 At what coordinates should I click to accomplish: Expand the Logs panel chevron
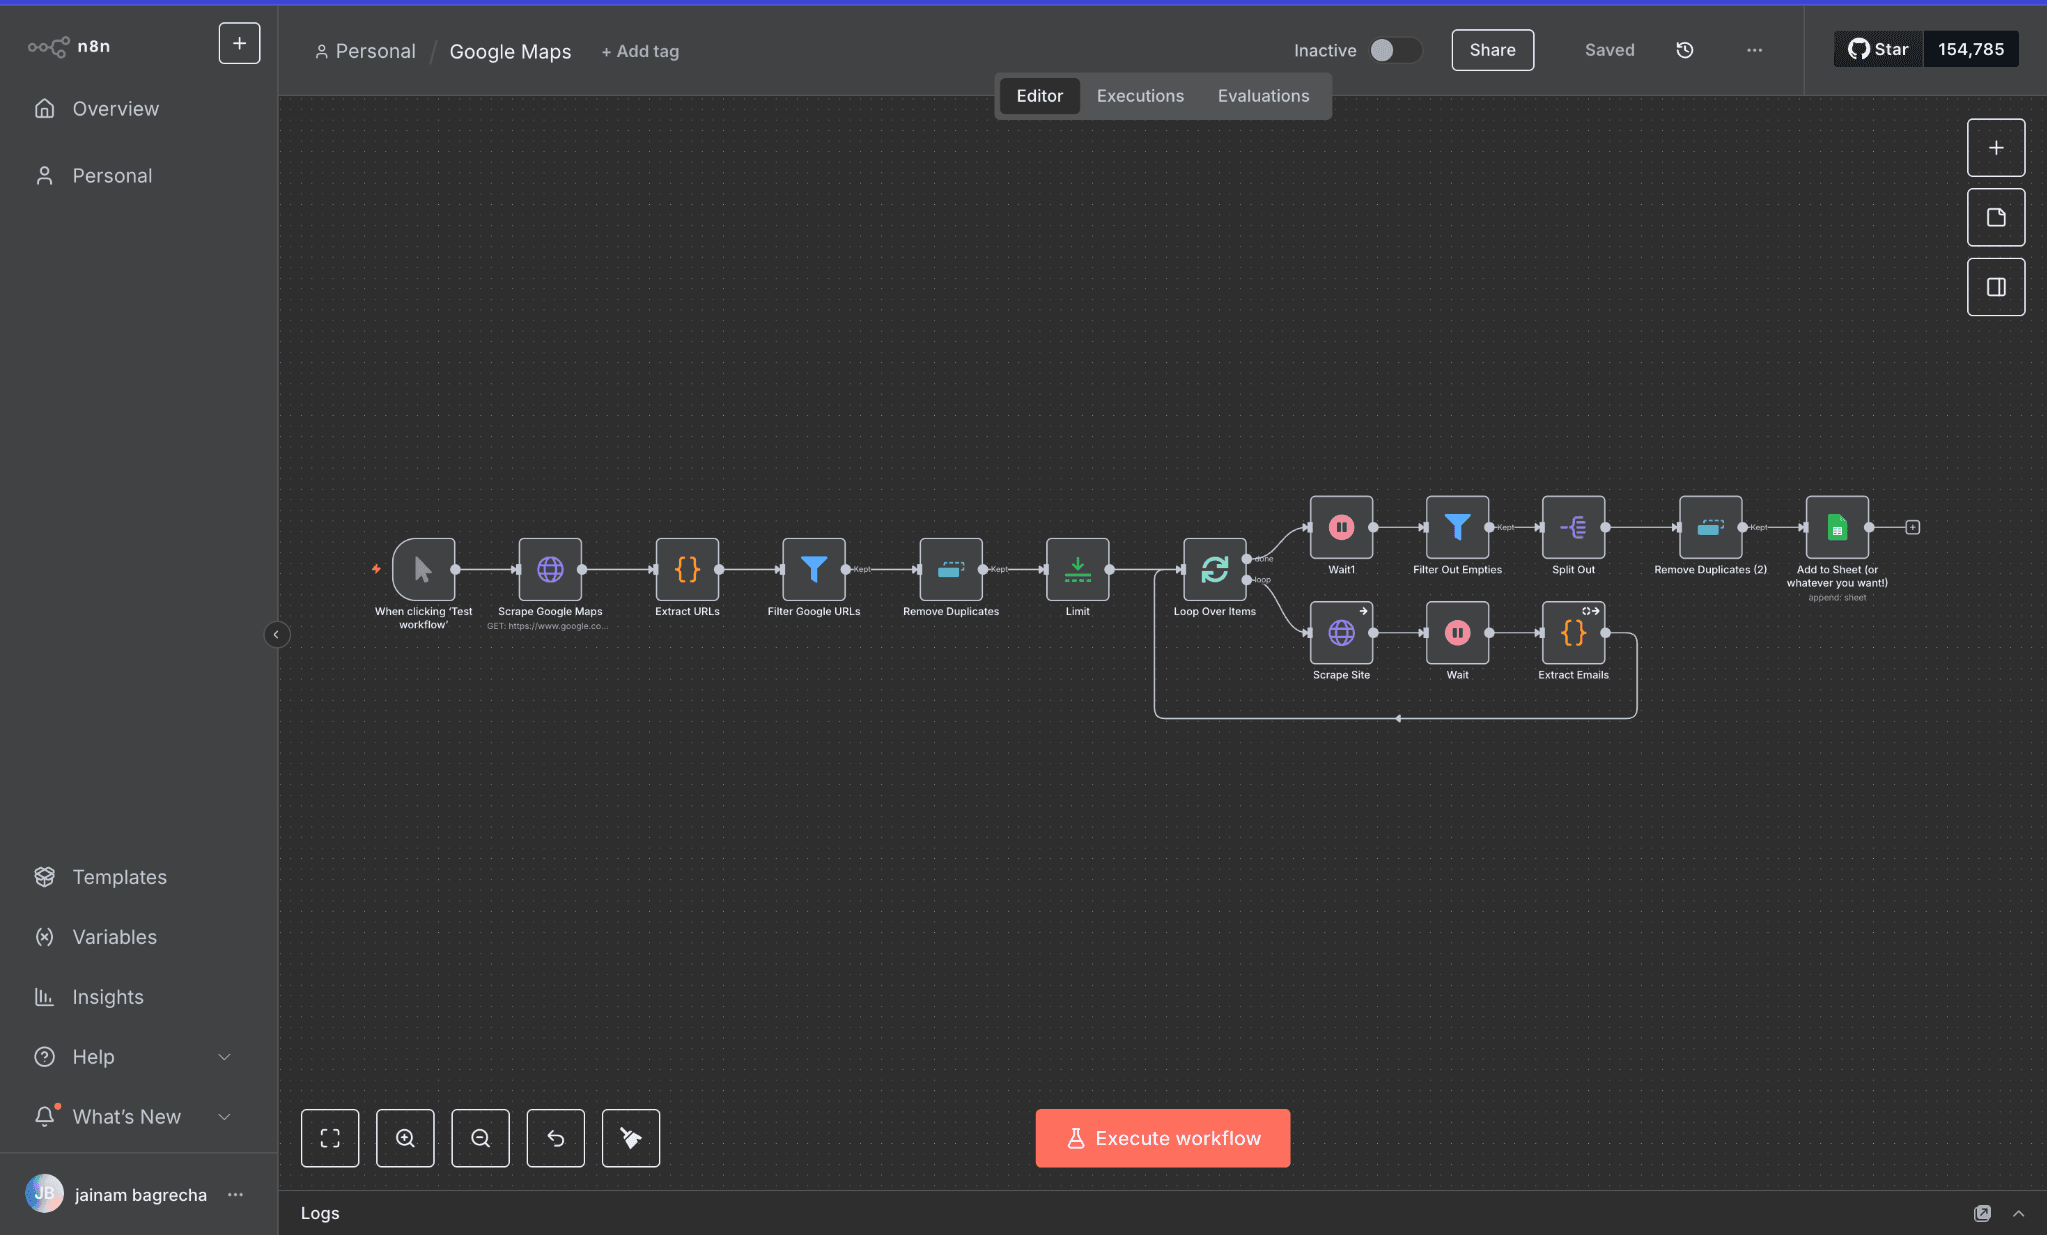(x=2018, y=1213)
